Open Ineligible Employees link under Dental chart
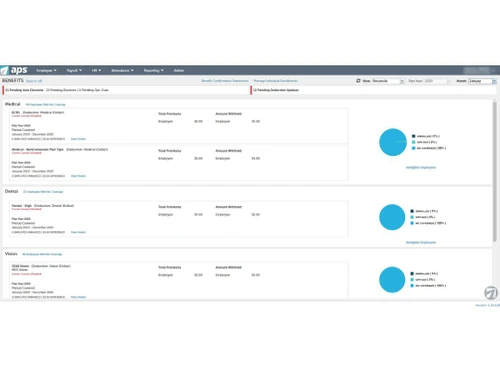 point(421,242)
